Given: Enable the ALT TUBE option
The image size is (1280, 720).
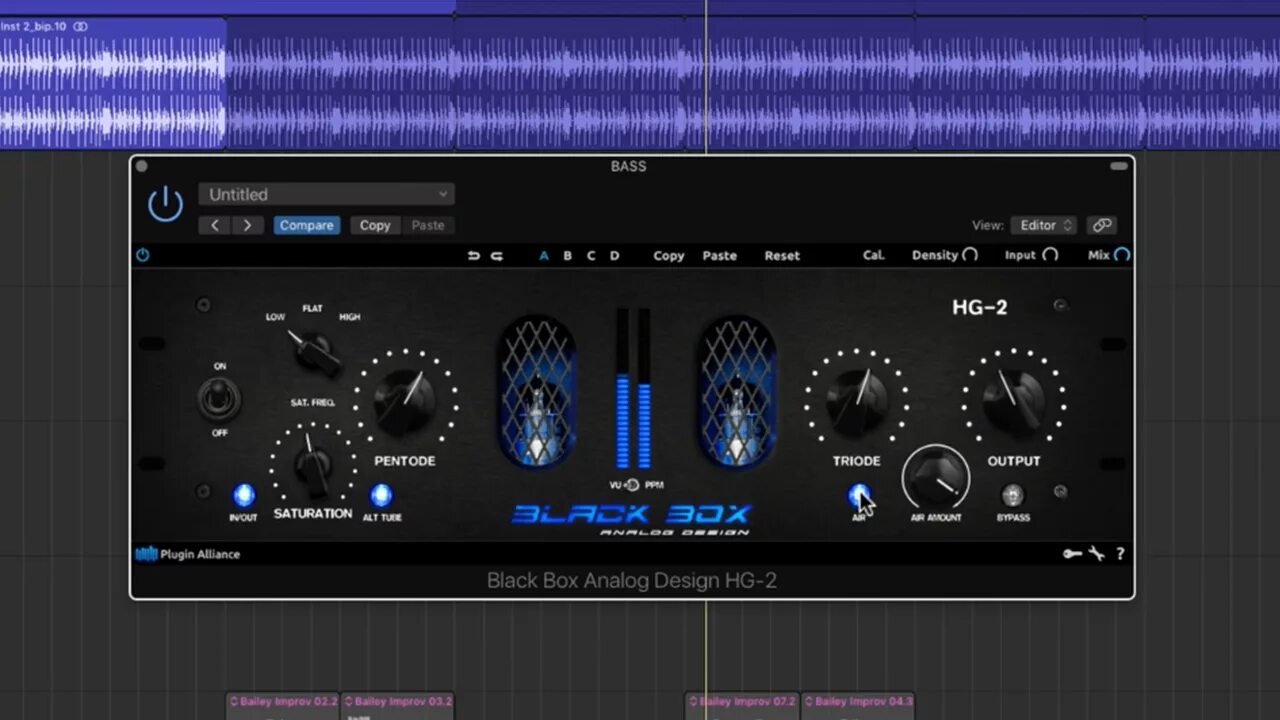Looking at the screenshot, I should click(381, 494).
